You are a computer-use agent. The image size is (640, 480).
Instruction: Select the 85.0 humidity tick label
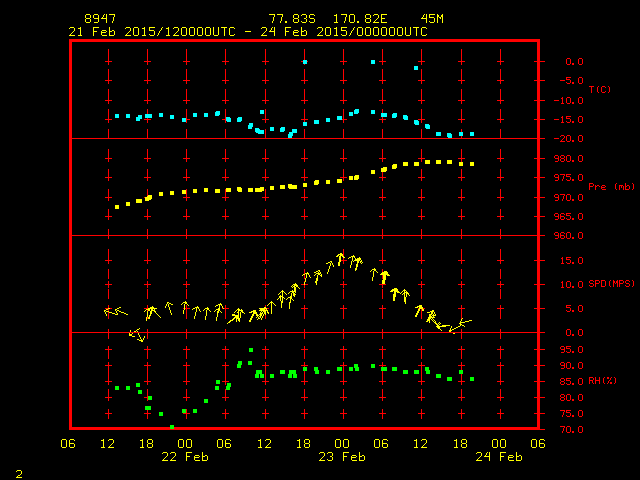click(x=571, y=382)
